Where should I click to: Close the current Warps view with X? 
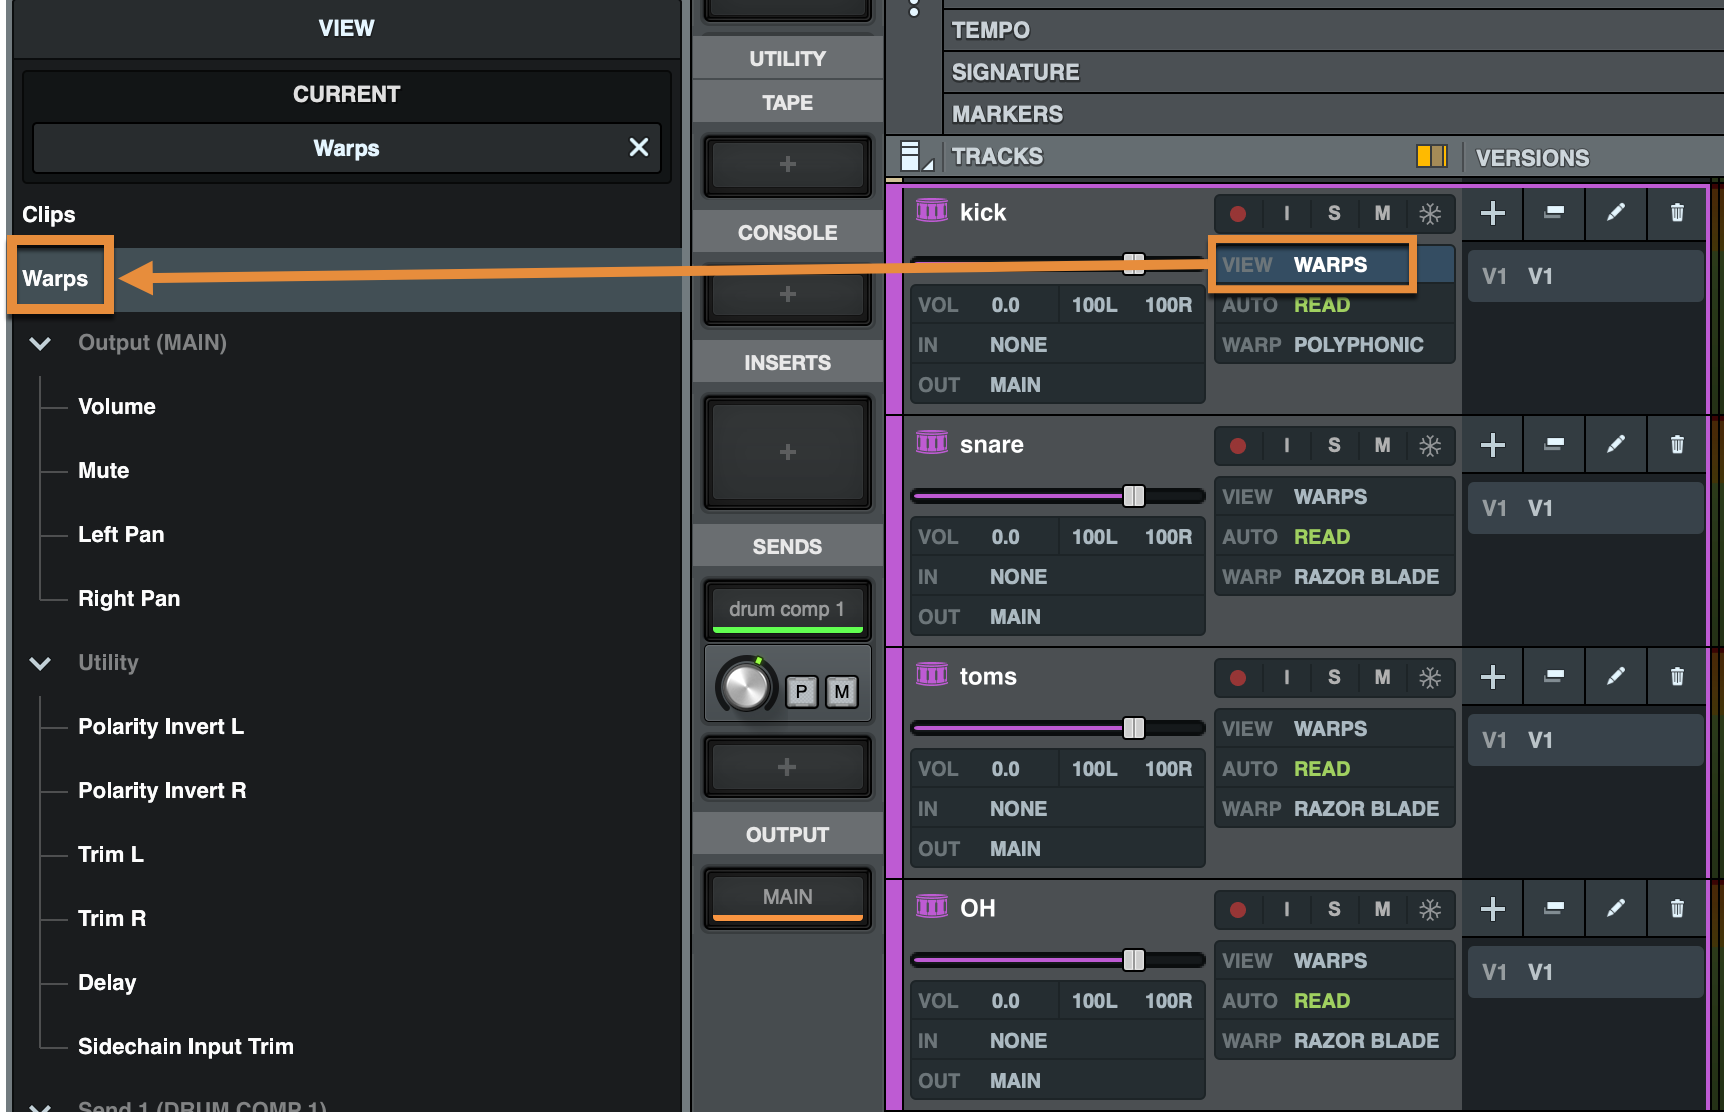tap(638, 148)
